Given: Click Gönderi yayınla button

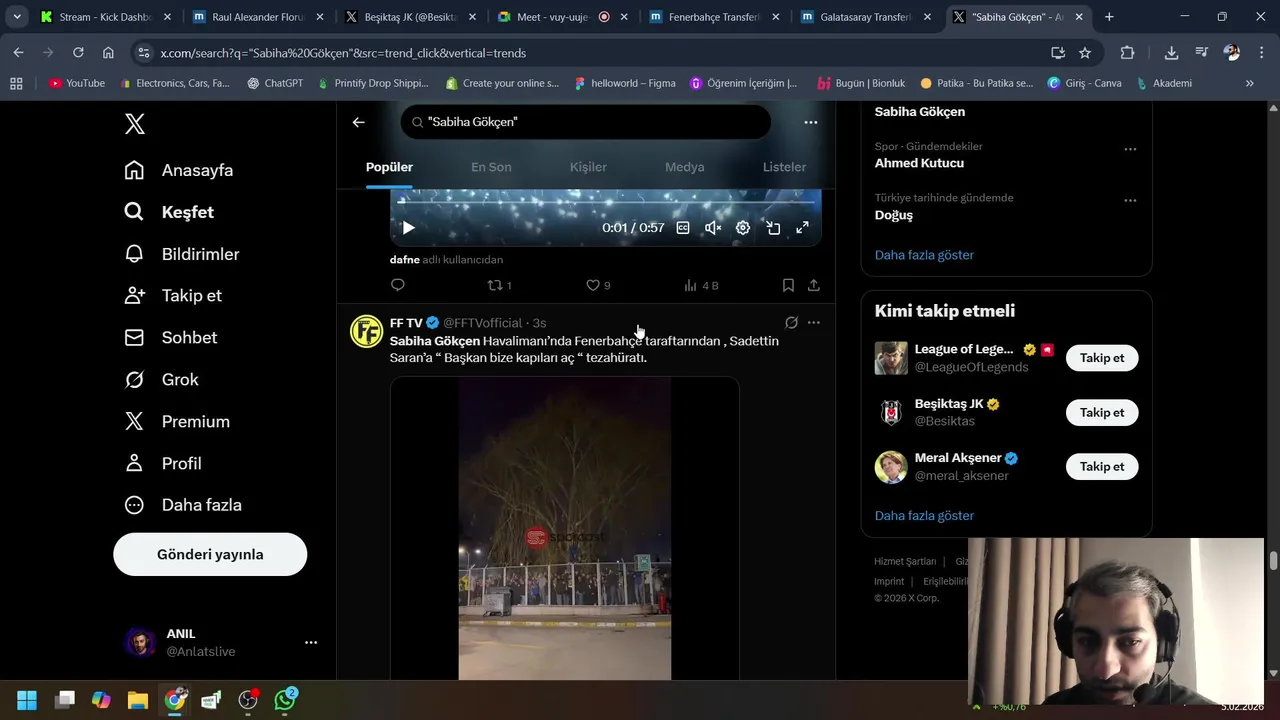Looking at the screenshot, I should point(210,554).
